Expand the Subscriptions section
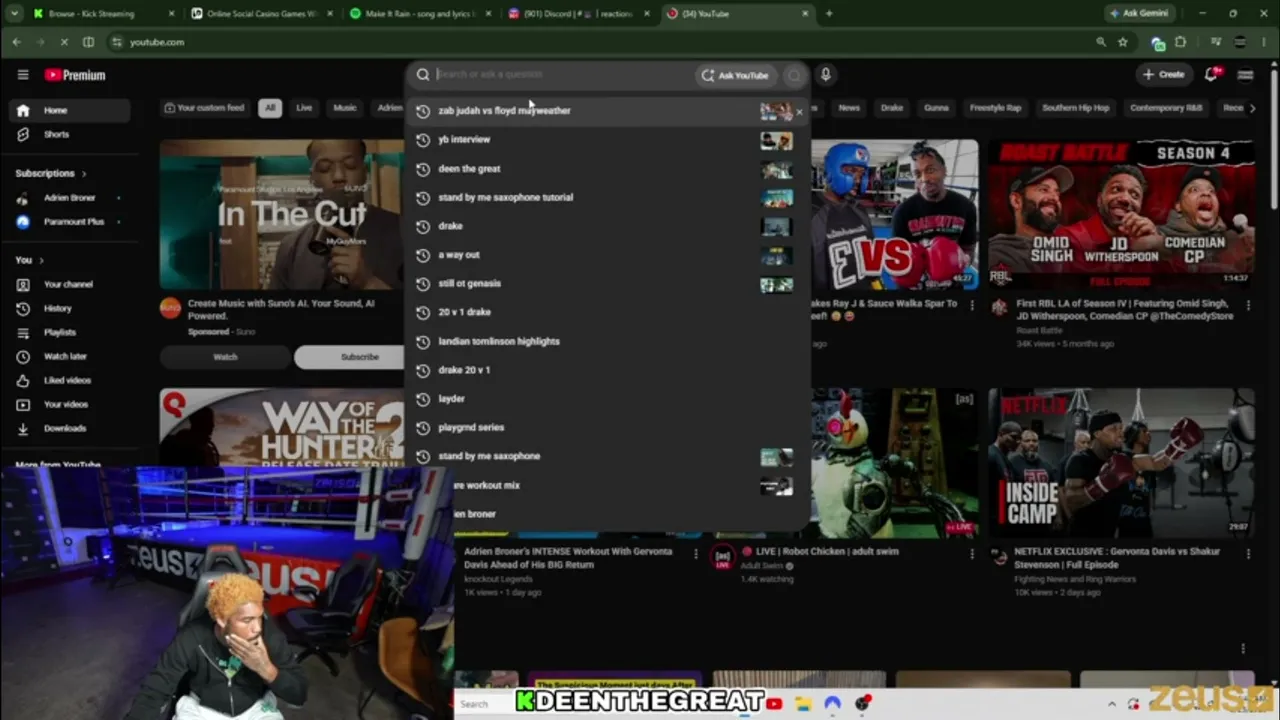This screenshot has width=1280, height=720. [x=51, y=173]
